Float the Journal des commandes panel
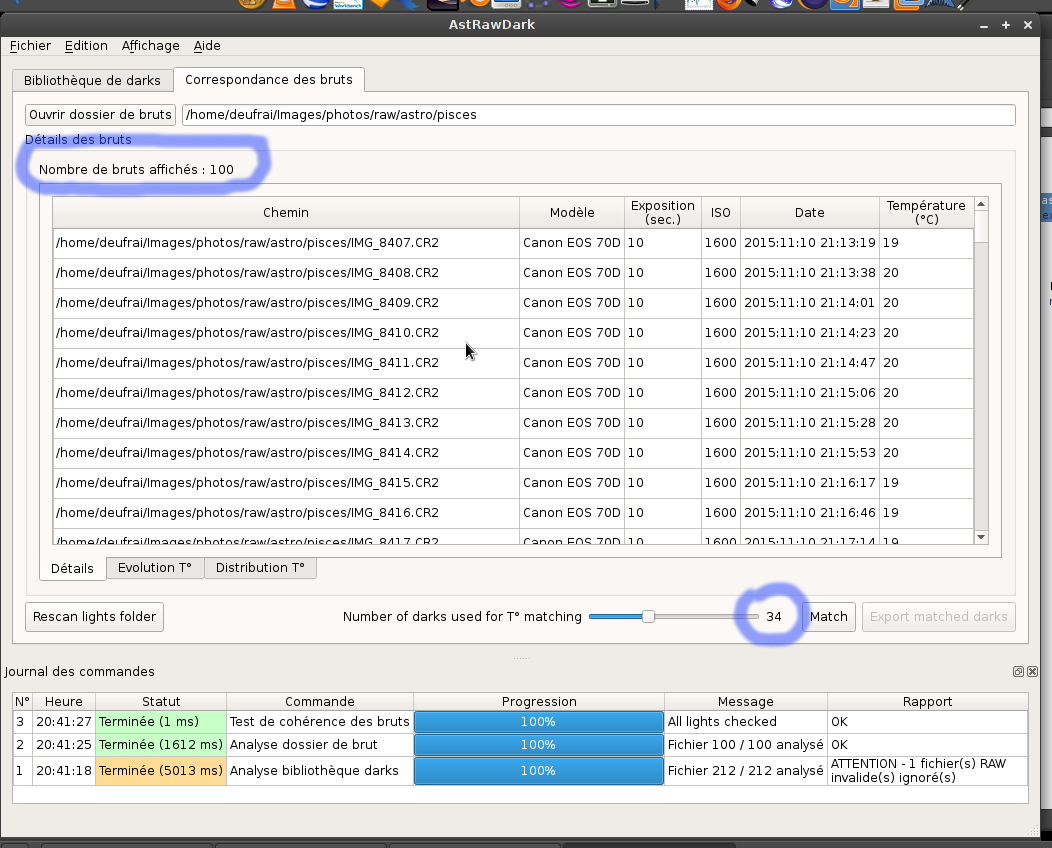Viewport: 1052px width, 848px height. [1018, 672]
